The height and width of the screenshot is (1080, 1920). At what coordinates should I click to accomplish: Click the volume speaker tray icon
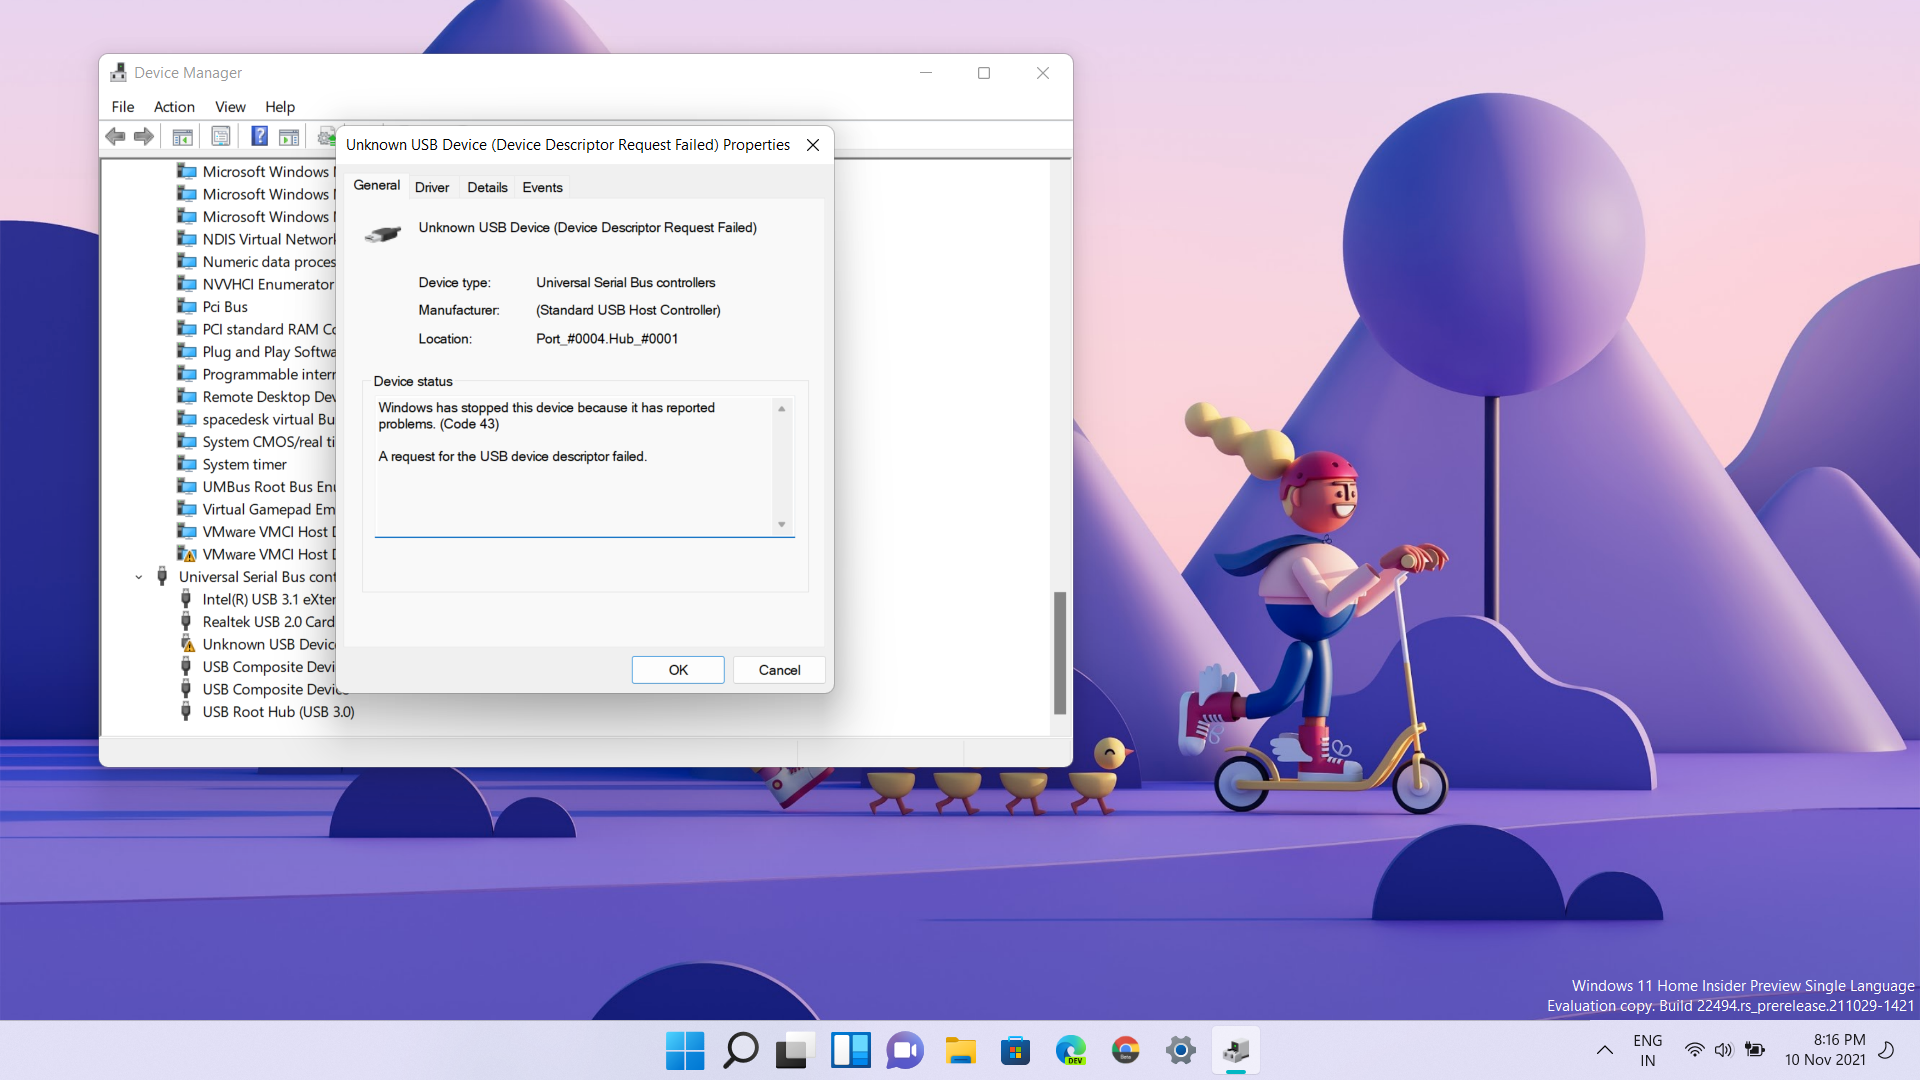tap(1723, 1050)
